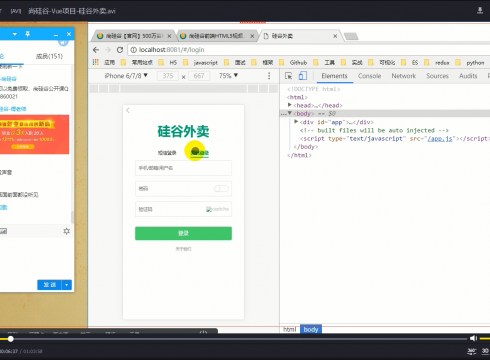This screenshot has width=490, height=360.
Task: Reload the localhost page
Action: (120, 50)
